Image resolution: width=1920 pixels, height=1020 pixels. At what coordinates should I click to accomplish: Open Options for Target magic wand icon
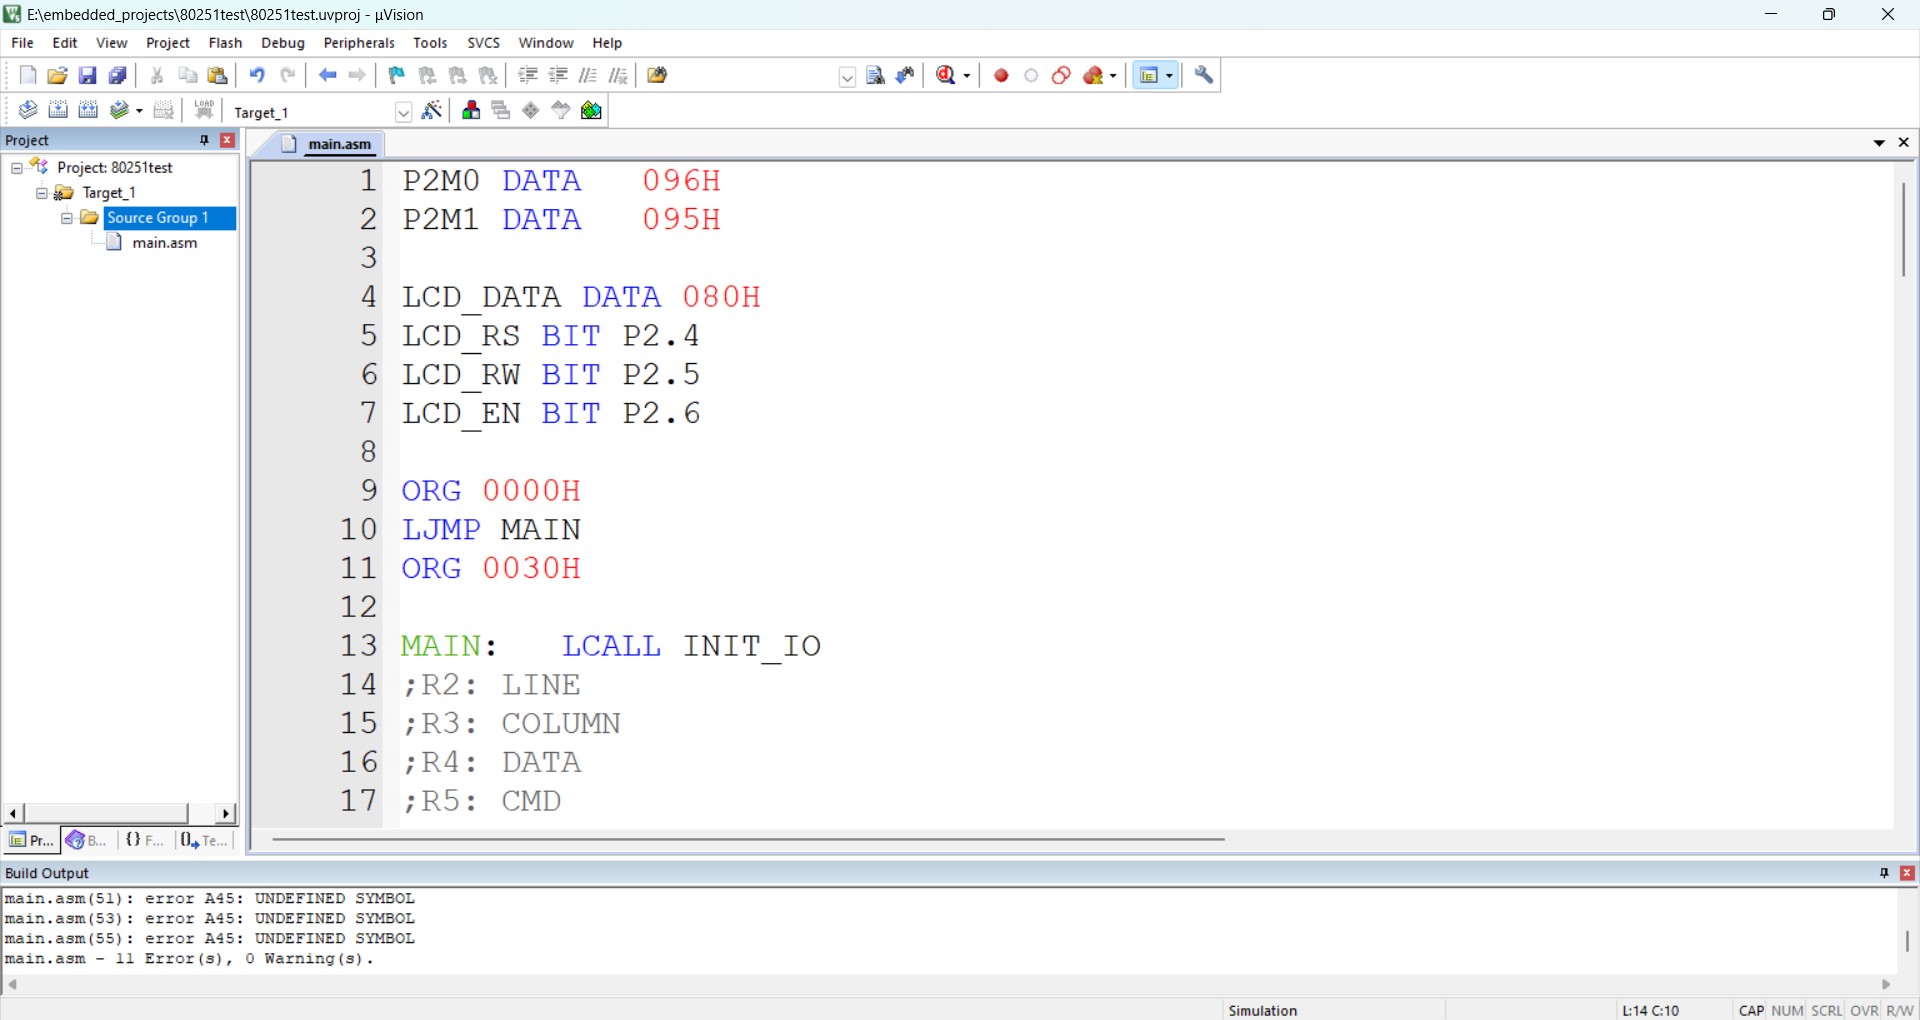432,111
